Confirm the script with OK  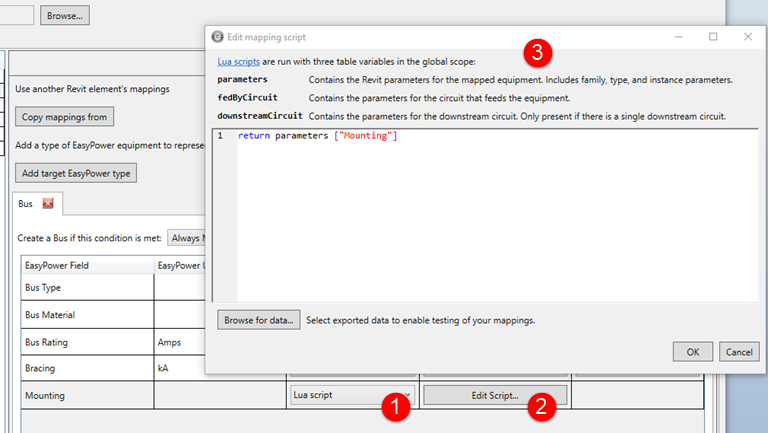coord(692,352)
